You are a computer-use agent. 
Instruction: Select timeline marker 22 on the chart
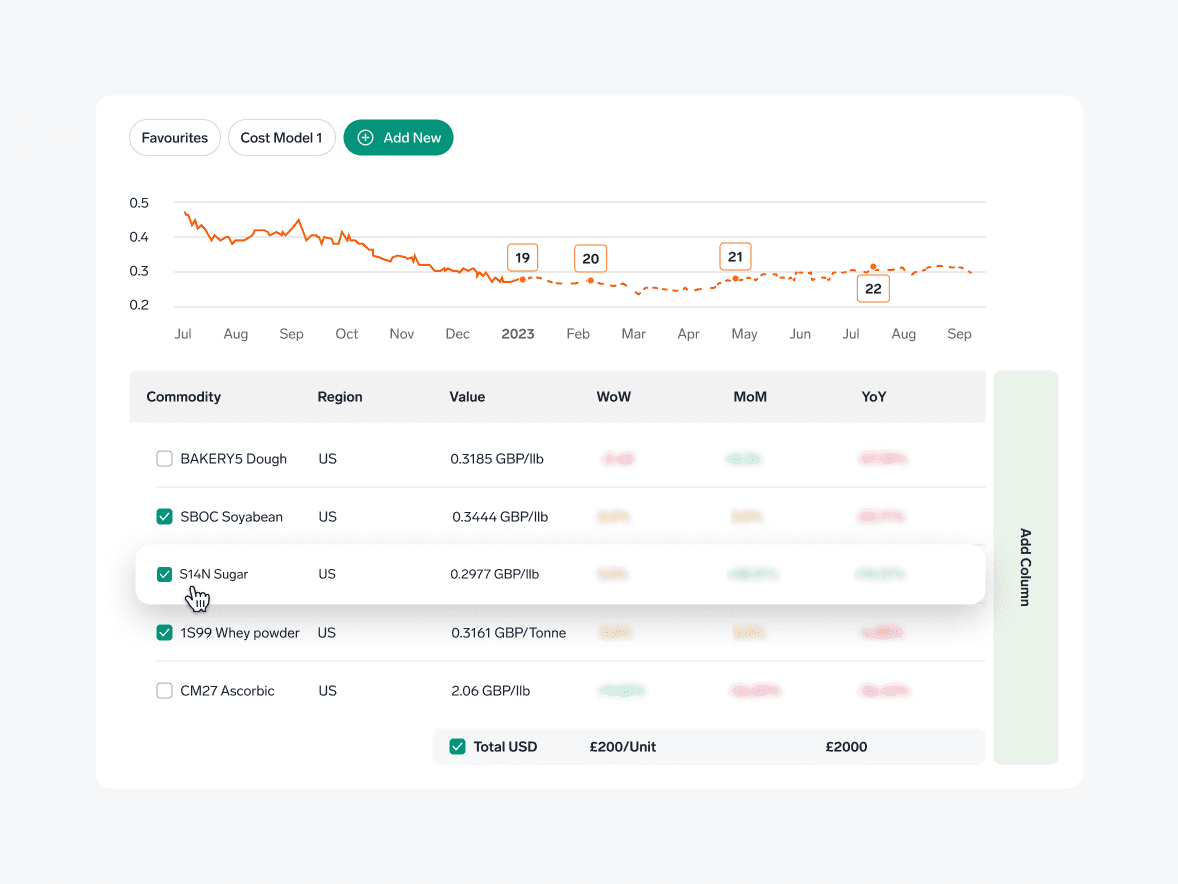tap(872, 288)
